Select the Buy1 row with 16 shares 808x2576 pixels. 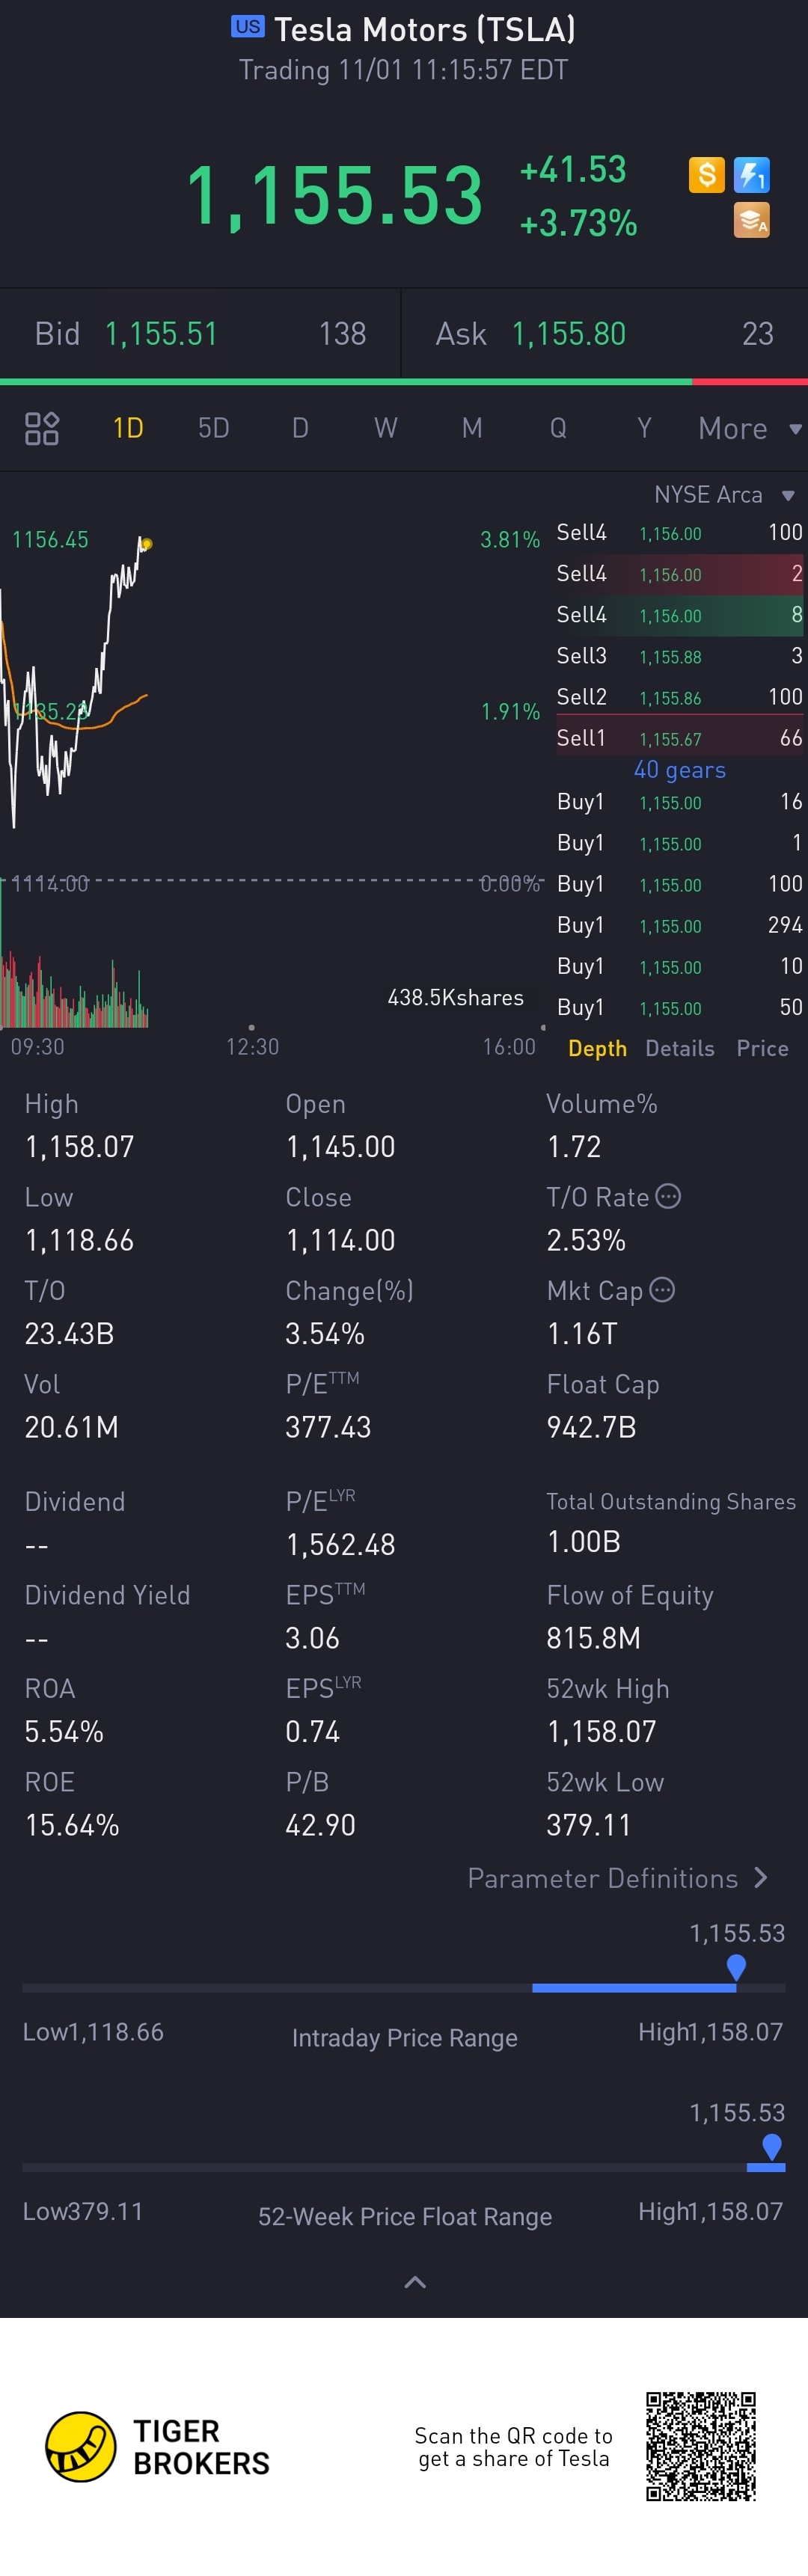(680, 802)
